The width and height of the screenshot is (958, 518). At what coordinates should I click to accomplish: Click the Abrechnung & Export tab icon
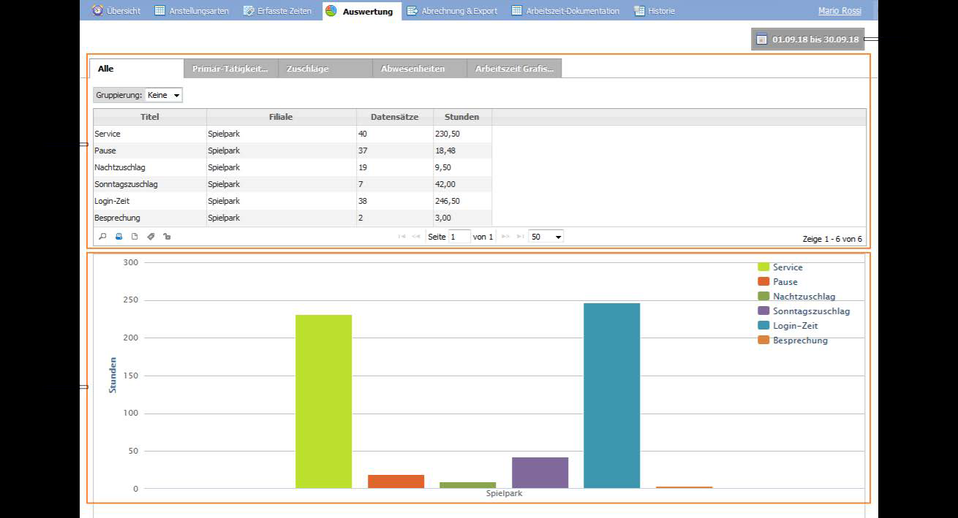[x=412, y=10]
